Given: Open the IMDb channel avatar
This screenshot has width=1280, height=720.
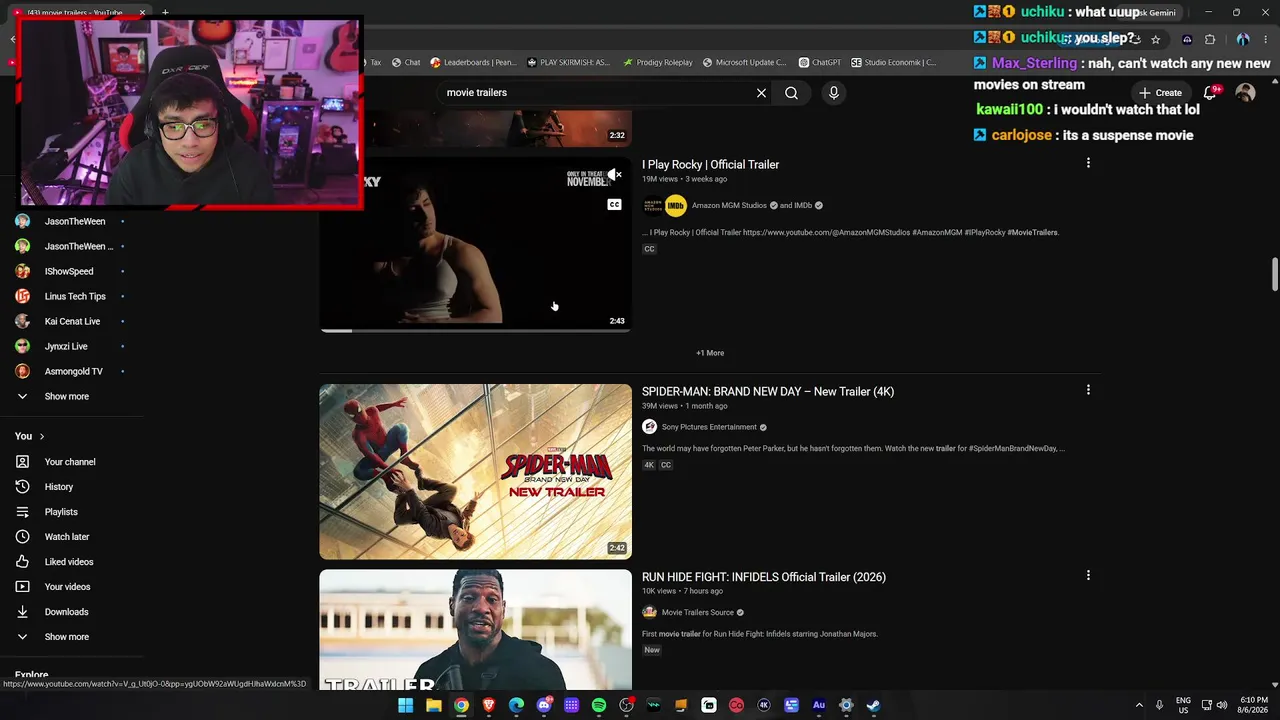Looking at the screenshot, I should tap(676, 206).
